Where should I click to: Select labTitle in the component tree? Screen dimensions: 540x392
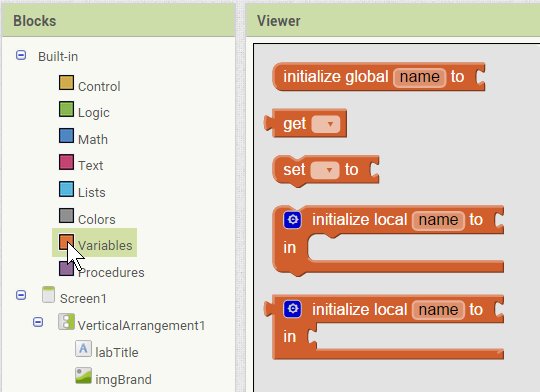117,352
